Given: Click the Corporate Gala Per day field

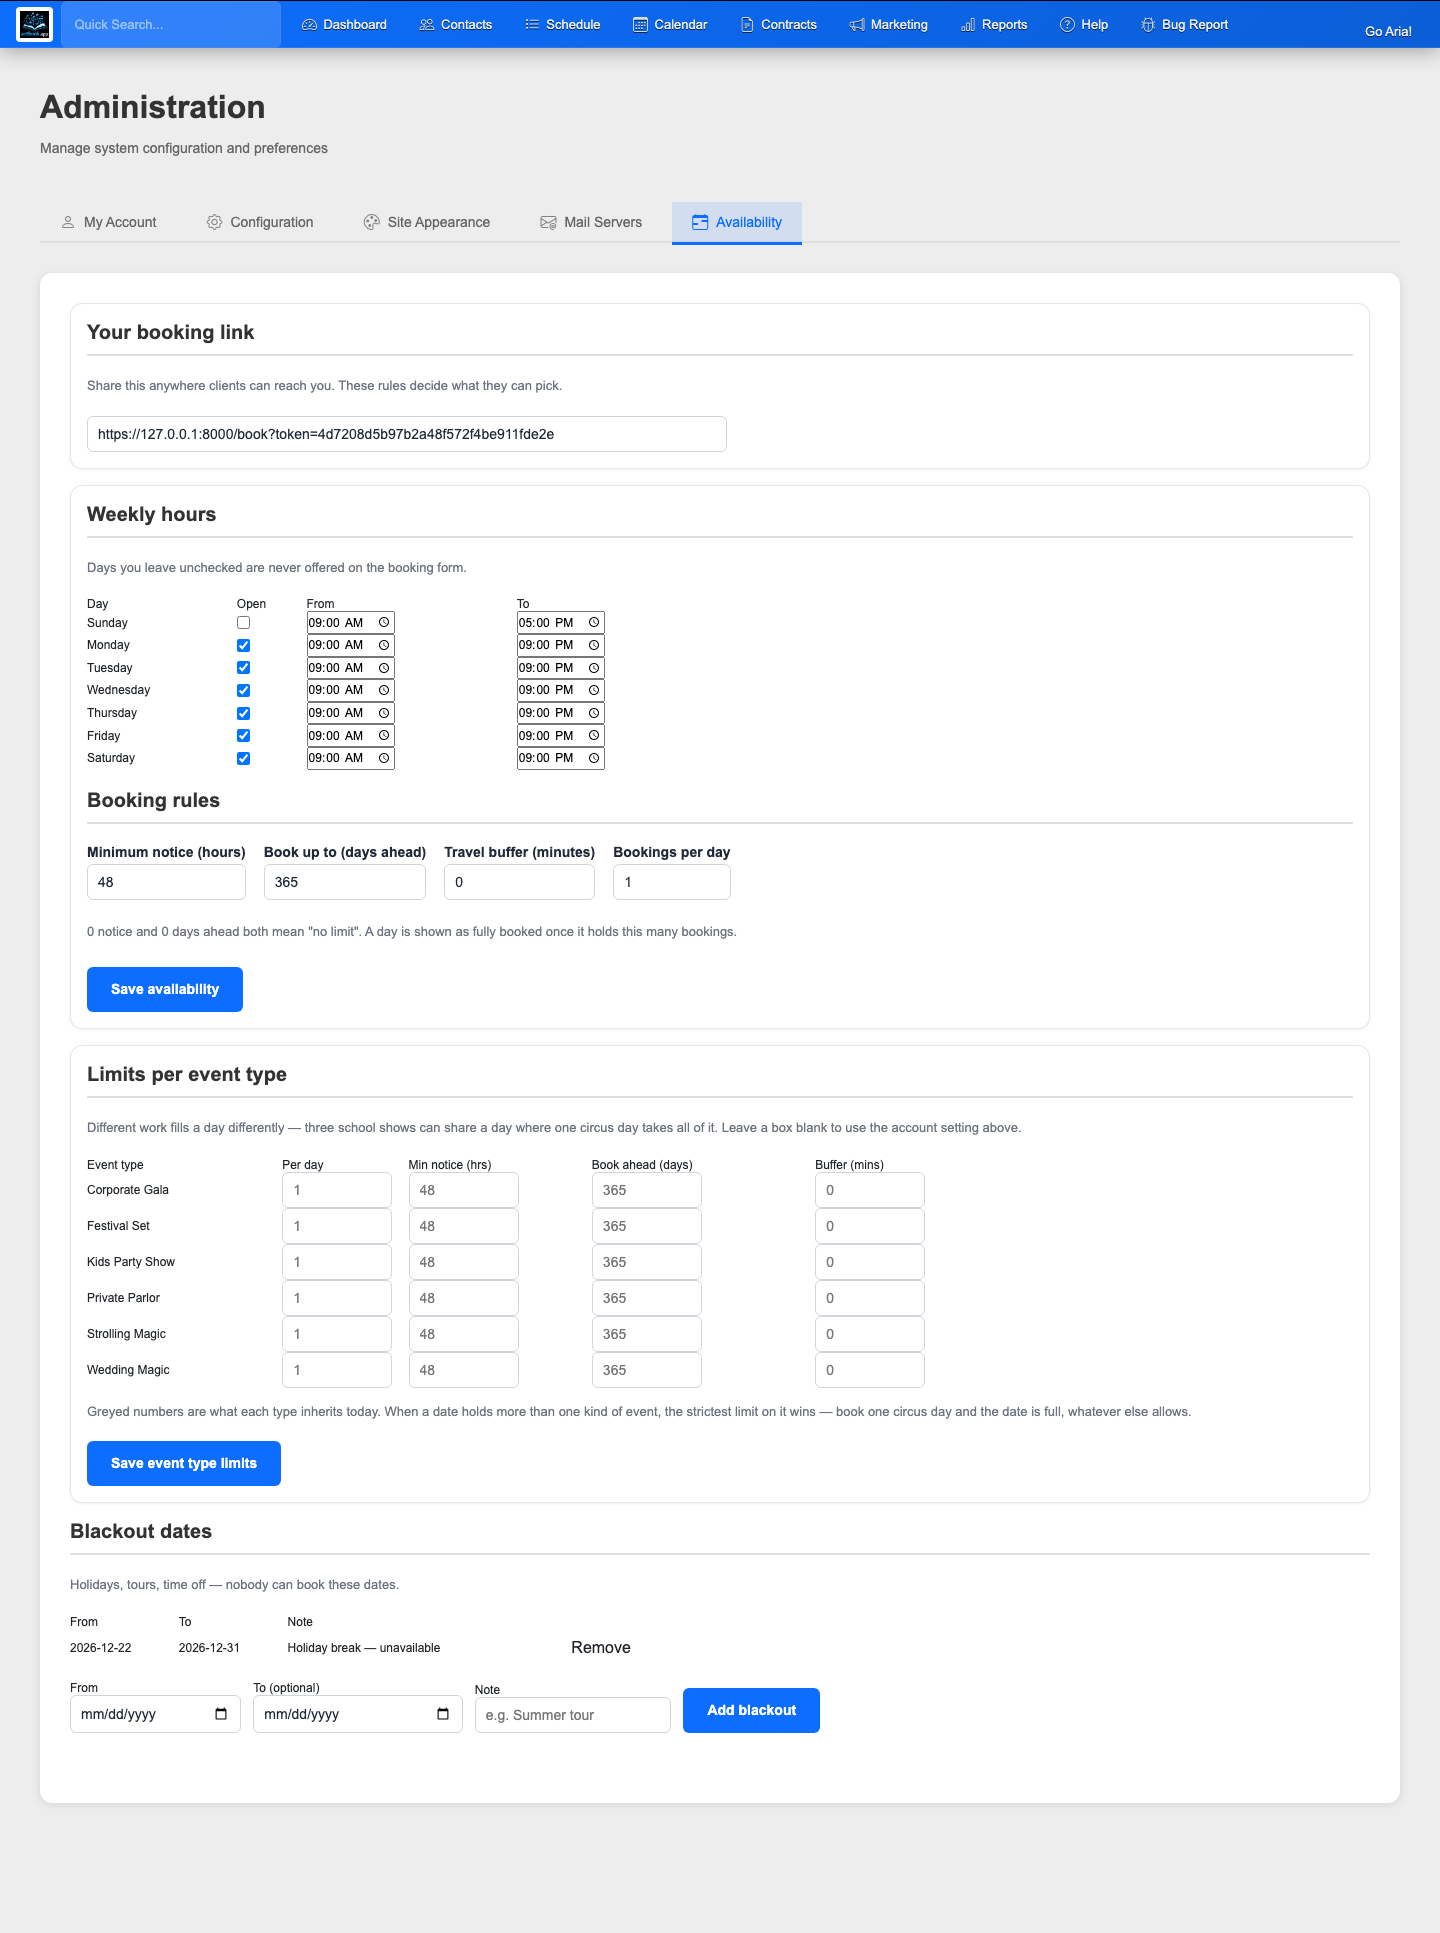Looking at the screenshot, I should click(x=337, y=1190).
